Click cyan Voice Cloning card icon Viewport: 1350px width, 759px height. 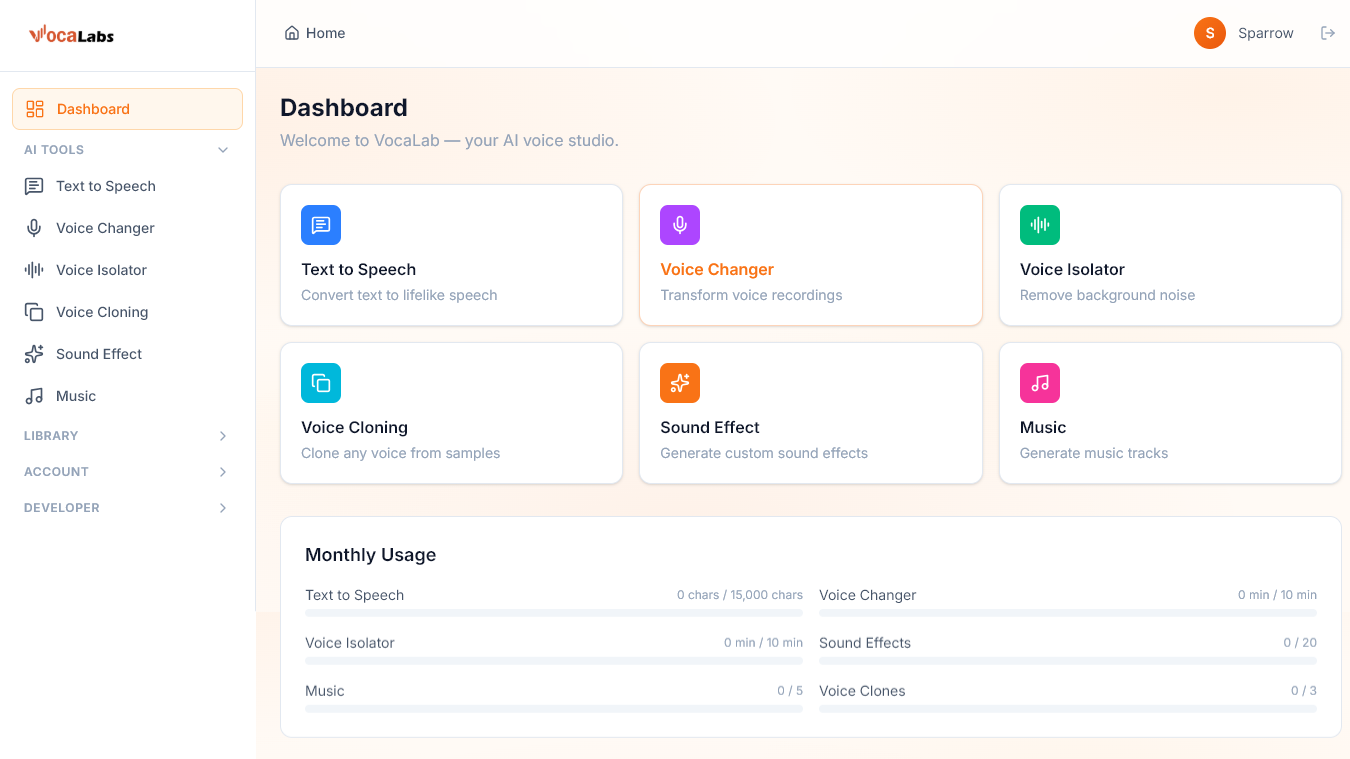[321, 383]
